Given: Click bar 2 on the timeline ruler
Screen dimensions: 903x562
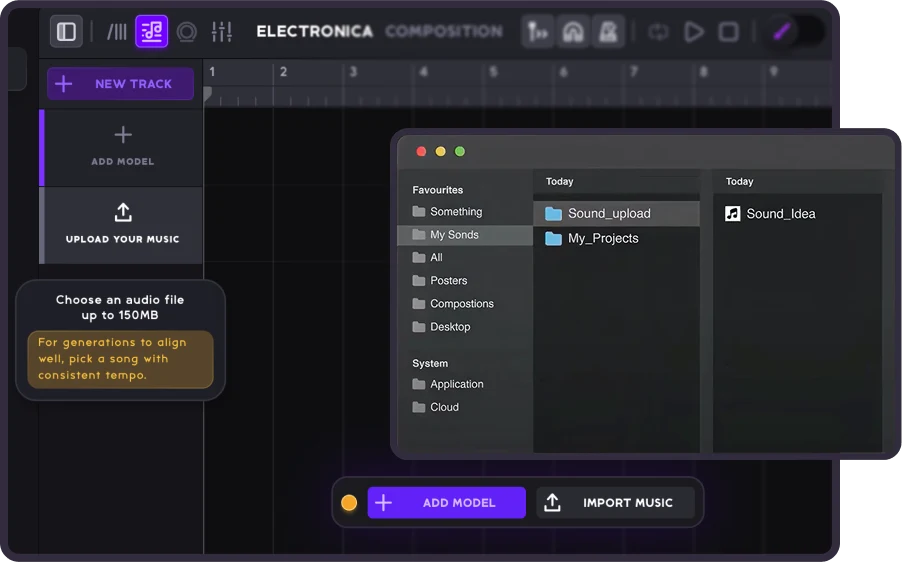Looking at the screenshot, I should click(283, 72).
